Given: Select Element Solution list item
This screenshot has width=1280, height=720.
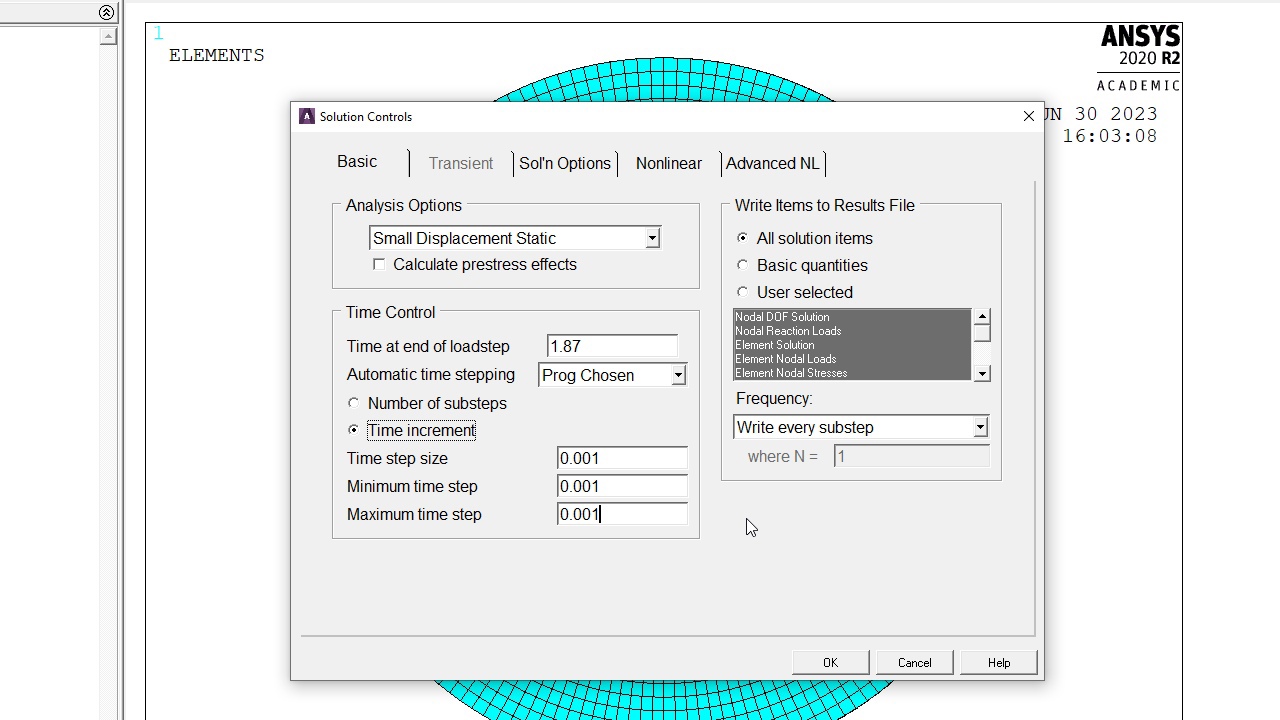Looking at the screenshot, I should pyautogui.click(x=852, y=345).
